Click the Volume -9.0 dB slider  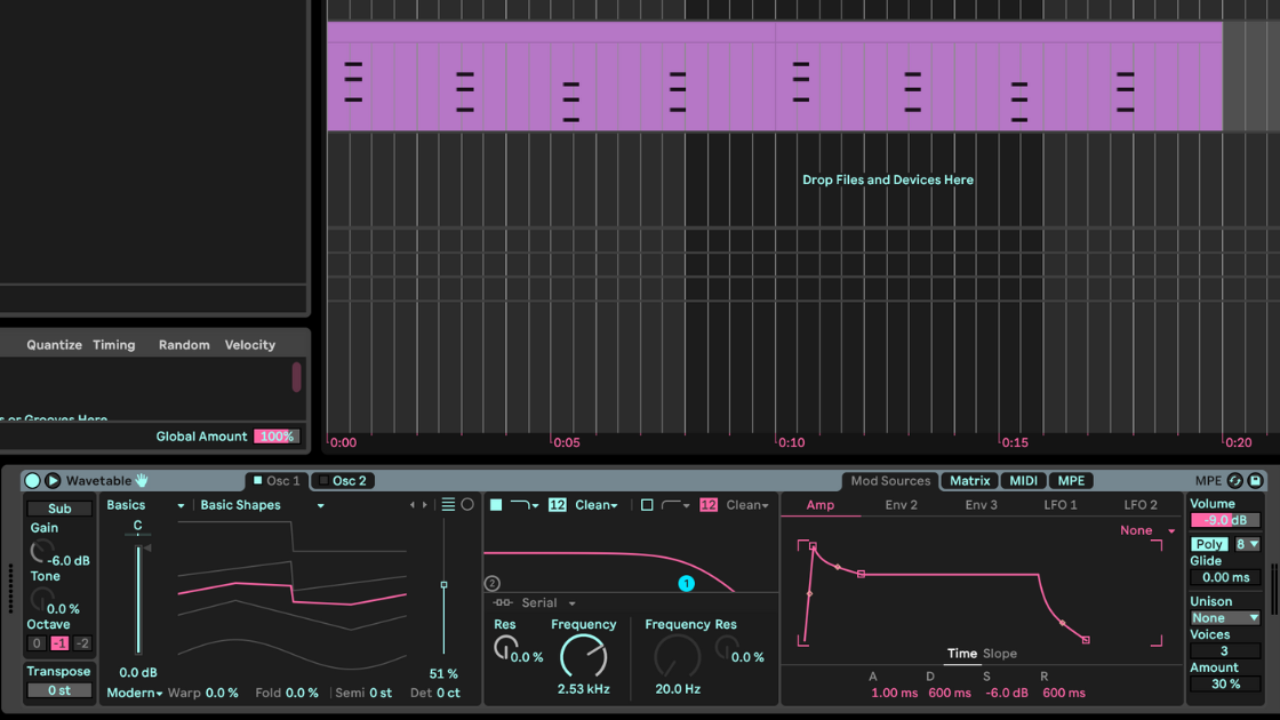pos(1226,520)
